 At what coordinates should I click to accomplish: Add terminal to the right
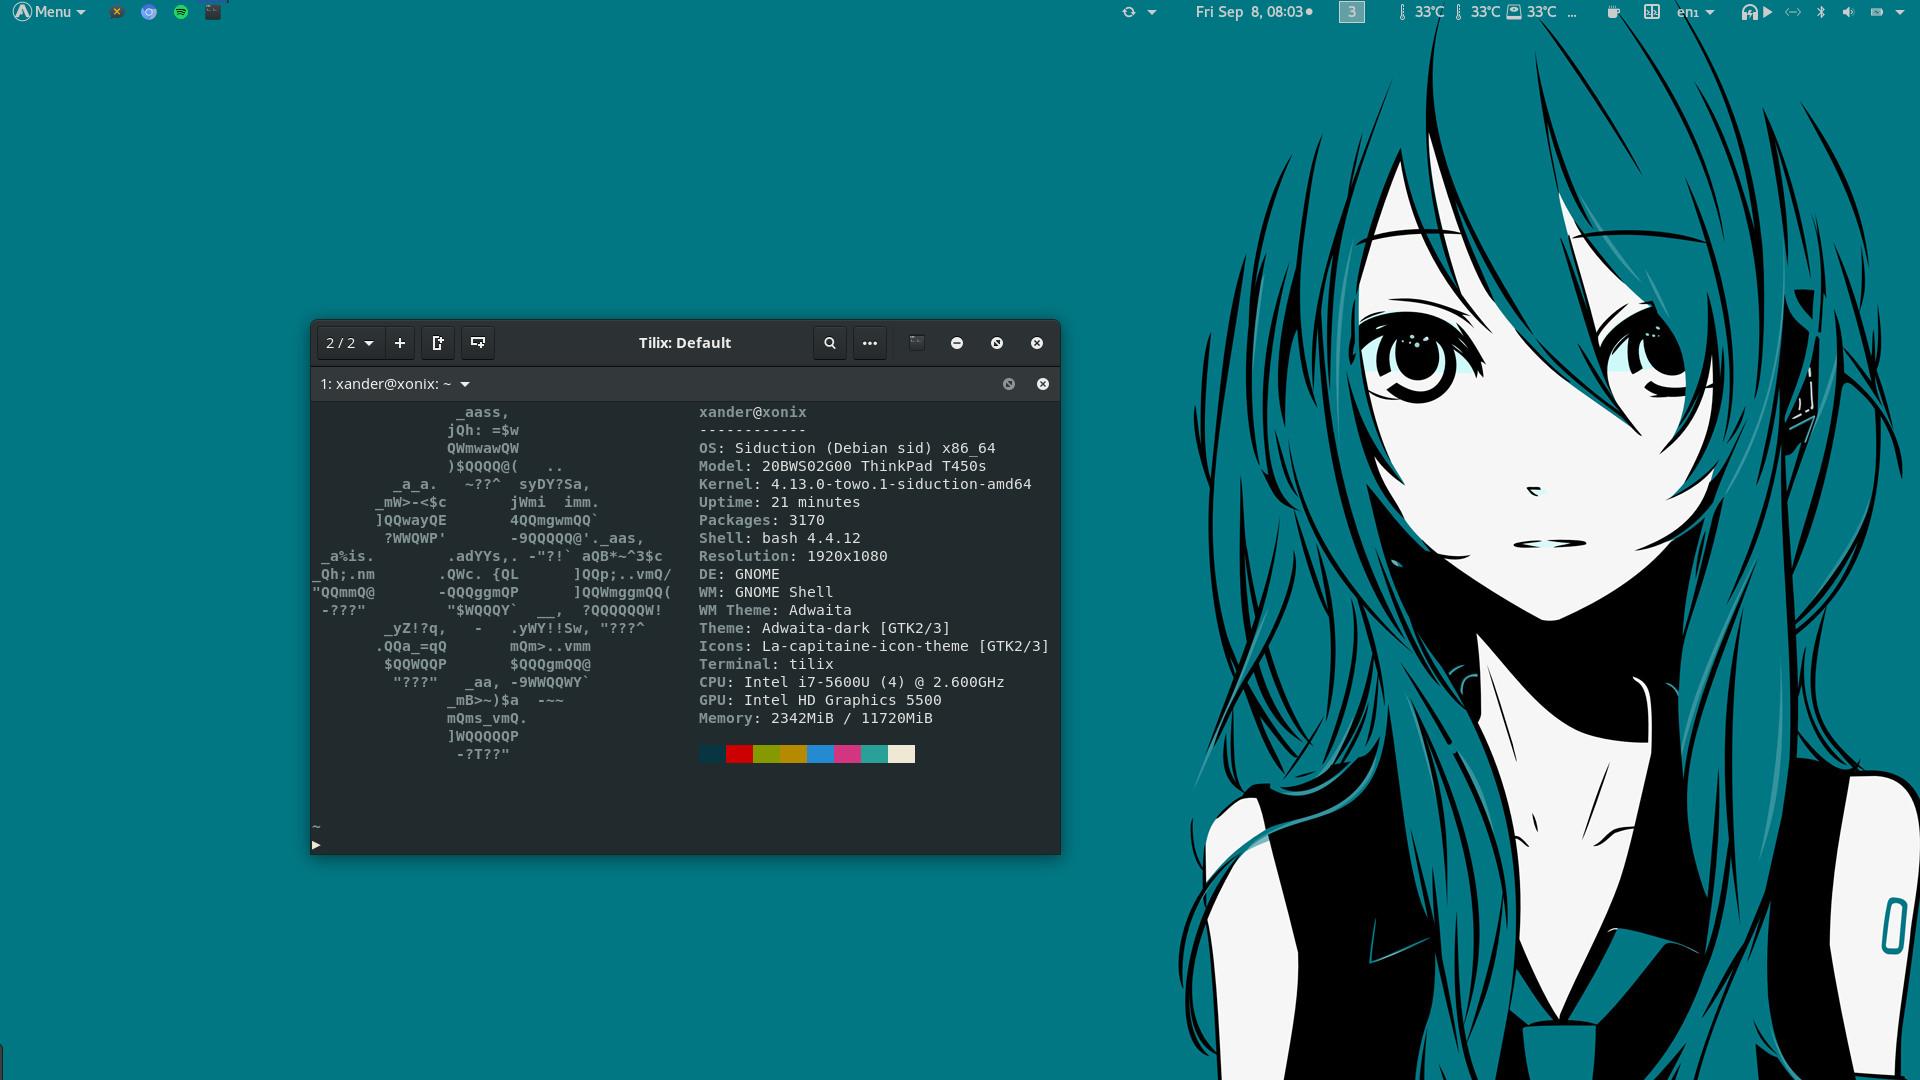point(438,343)
